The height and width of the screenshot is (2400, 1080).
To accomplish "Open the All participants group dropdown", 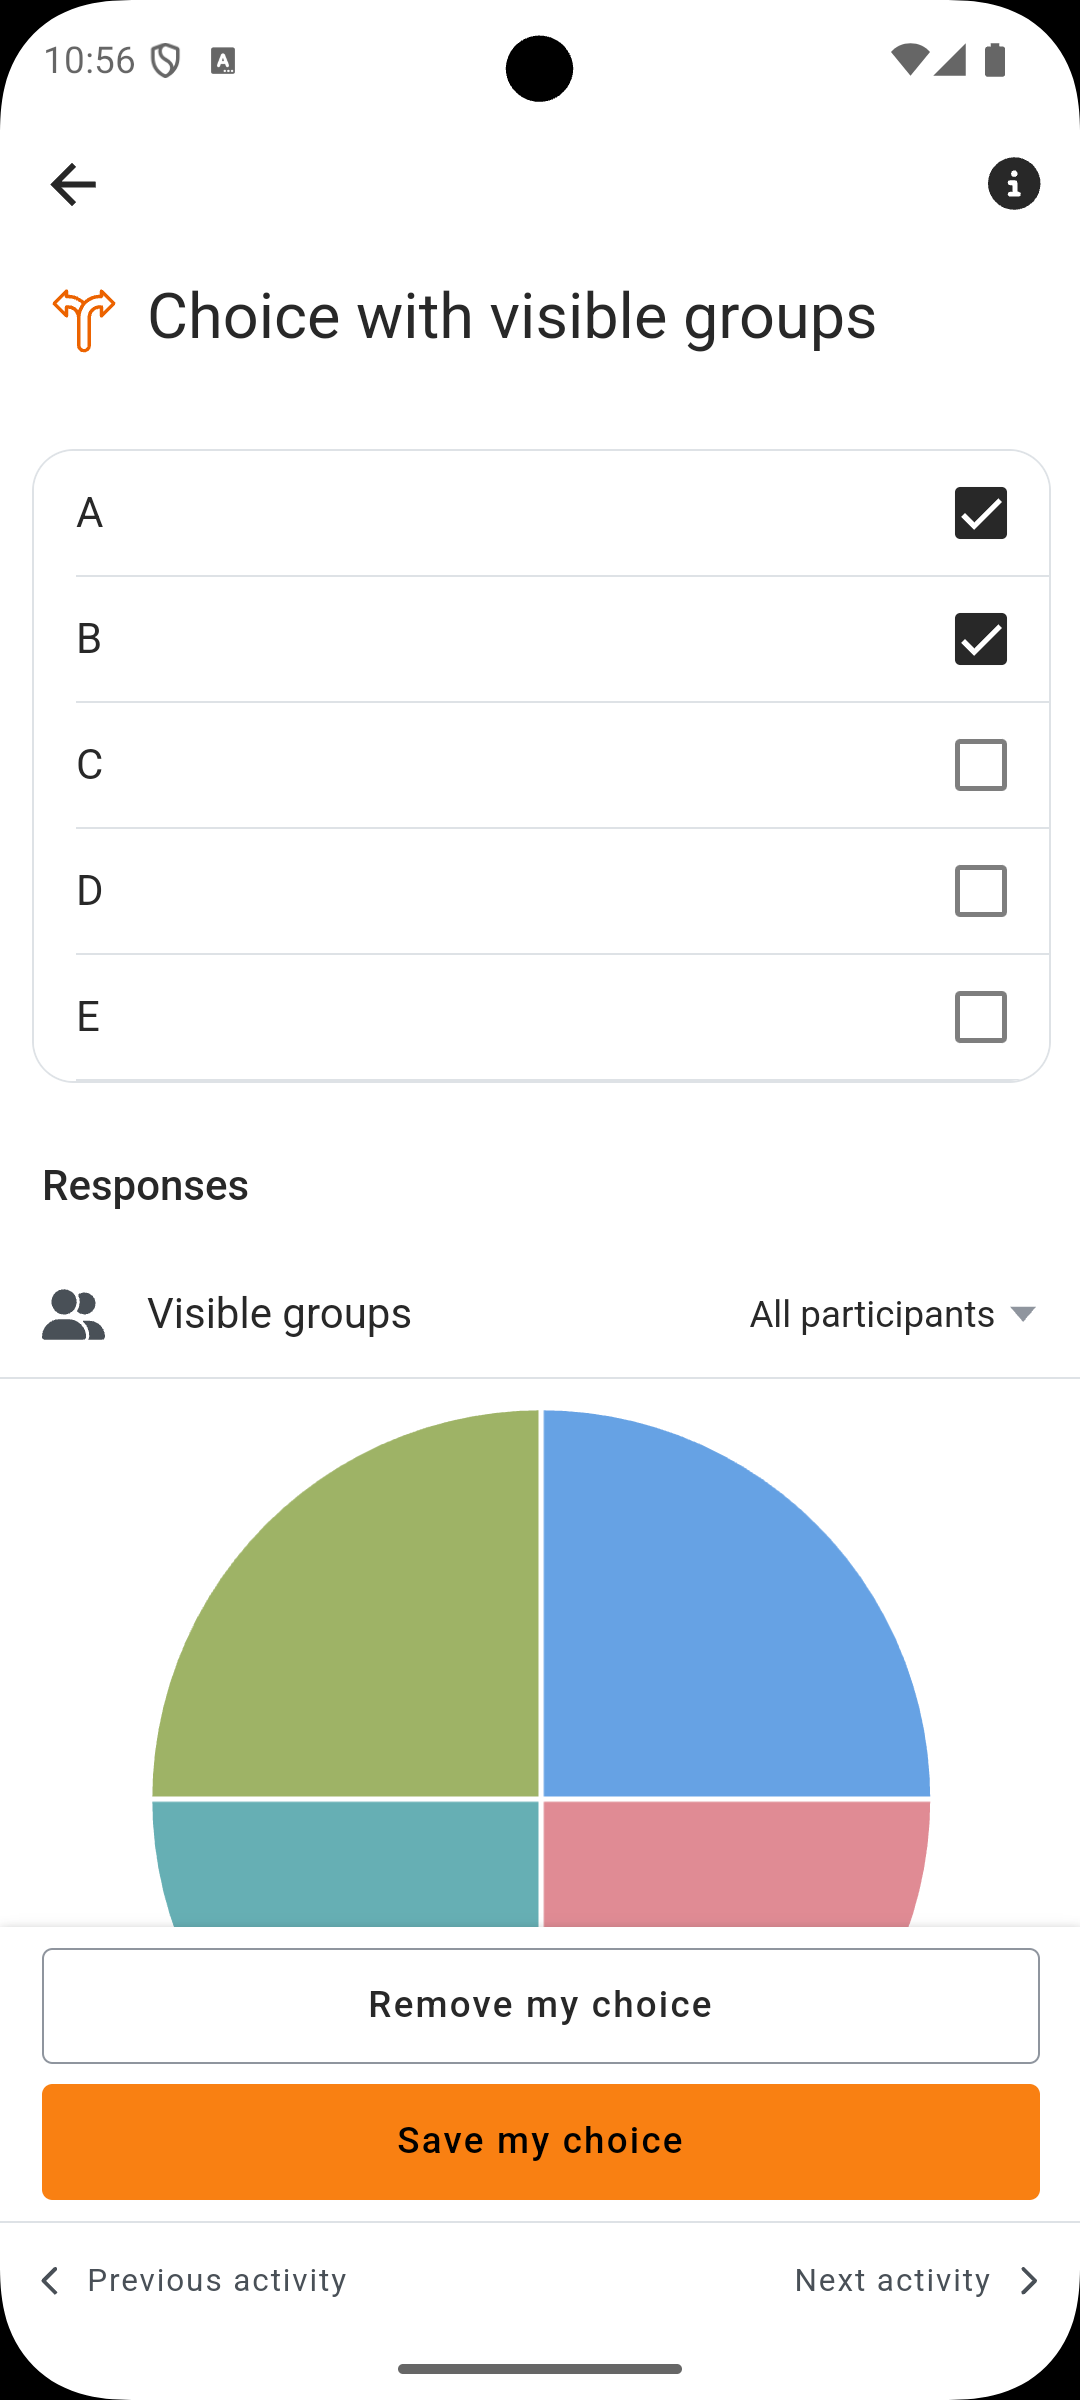I will [893, 1314].
